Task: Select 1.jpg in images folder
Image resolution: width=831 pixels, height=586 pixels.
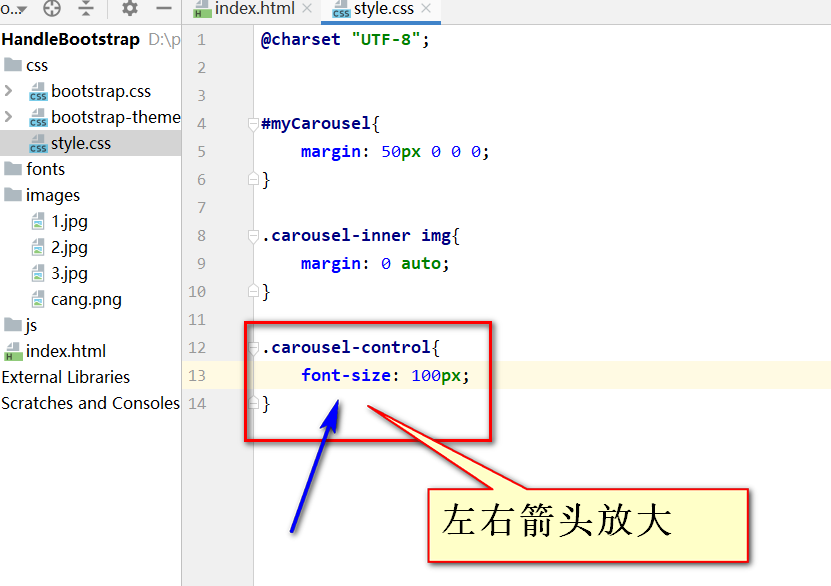Action: click(x=69, y=221)
